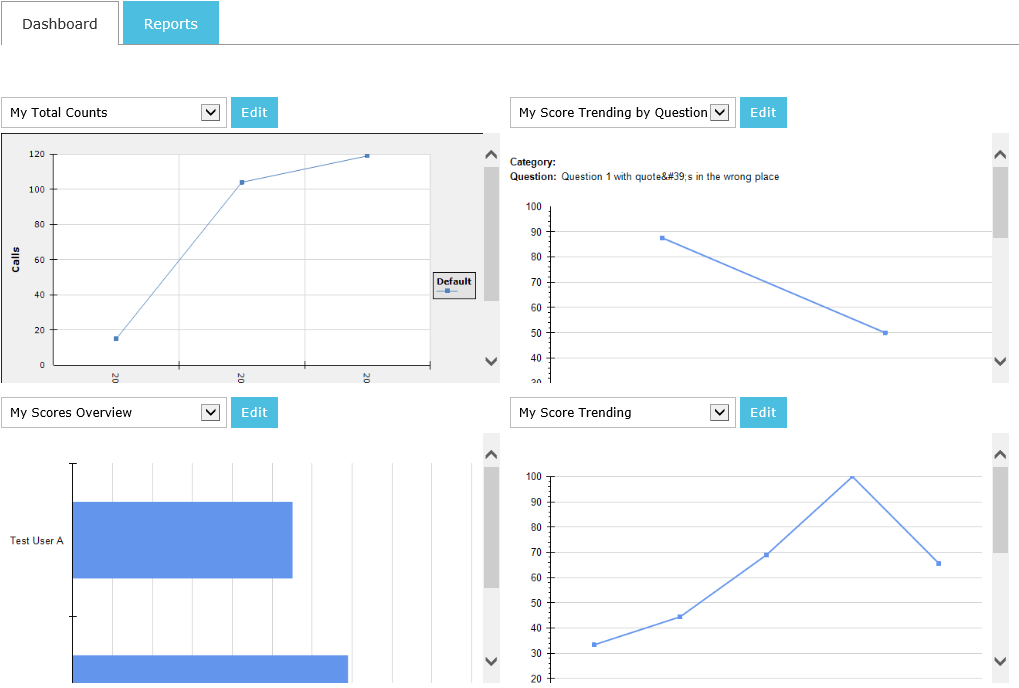The width and height of the screenshot is (1019, 688).
Task: Click the scrollbar thumb in My Total Counts chart
Action: pyautogui.click(x=491, y=233)
